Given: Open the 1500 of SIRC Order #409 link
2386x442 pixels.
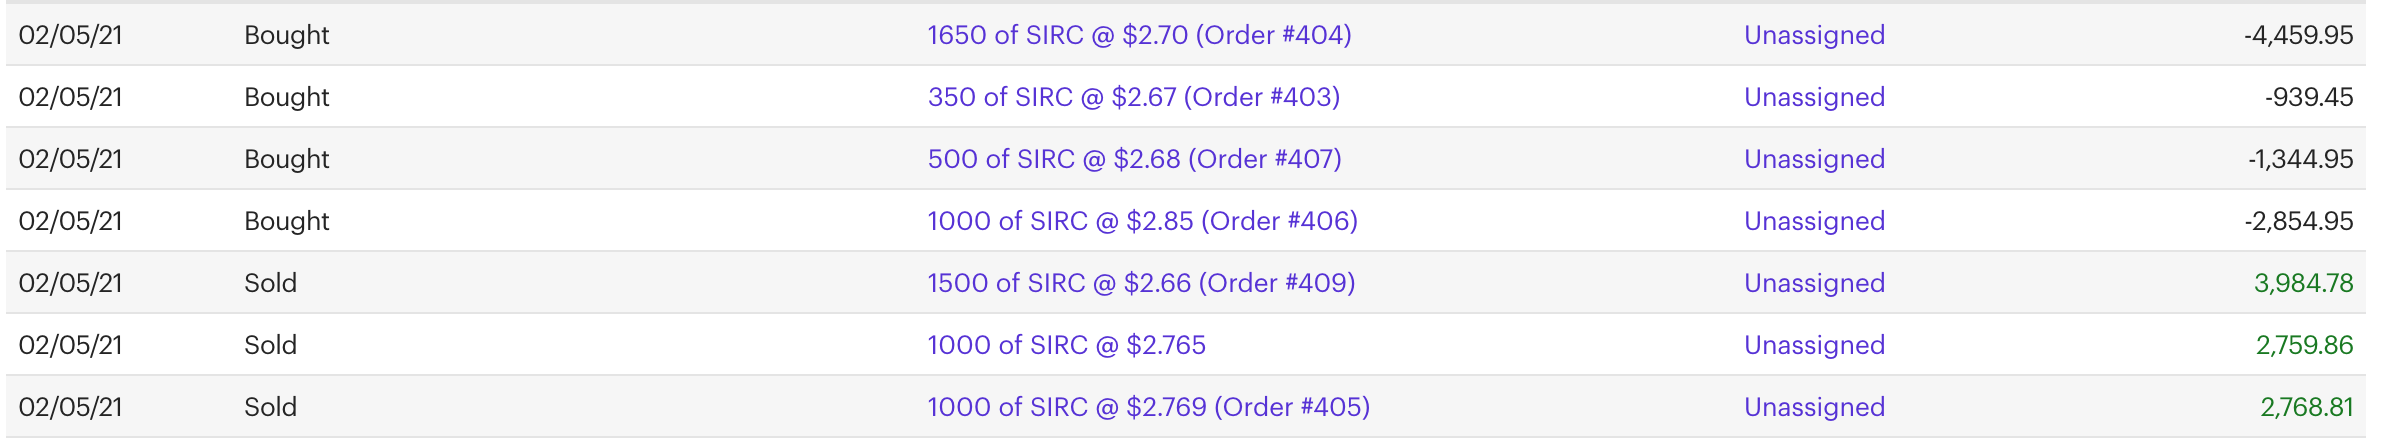Looking at the screenshot, I should pos(1141,283).
